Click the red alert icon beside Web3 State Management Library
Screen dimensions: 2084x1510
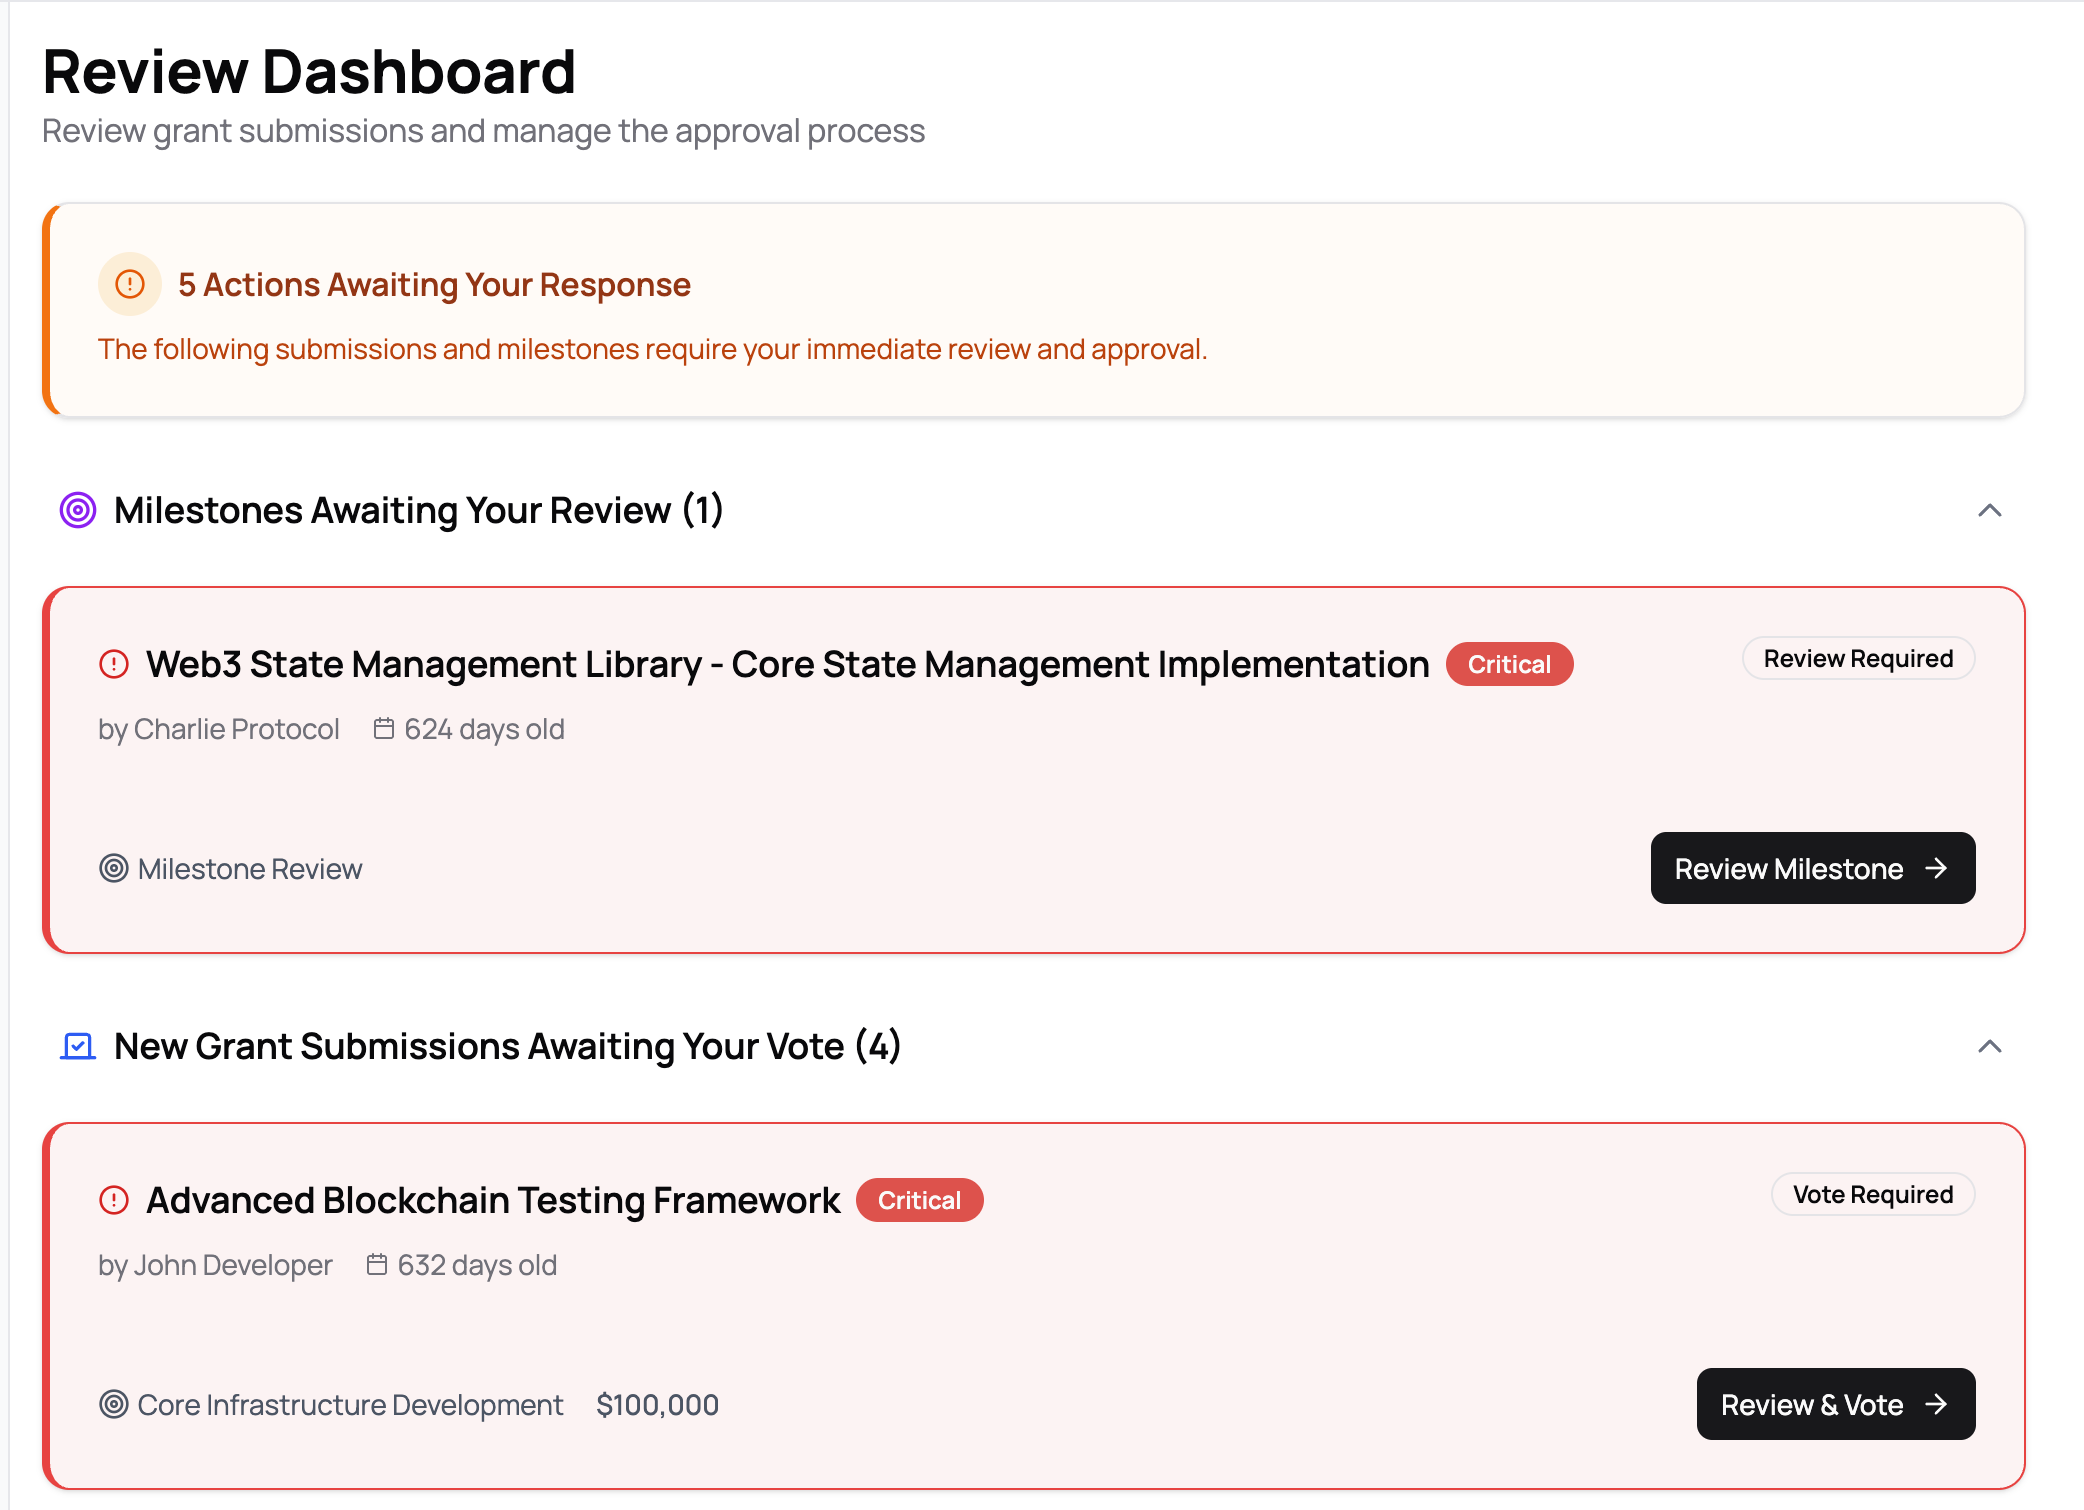point(113,663)
